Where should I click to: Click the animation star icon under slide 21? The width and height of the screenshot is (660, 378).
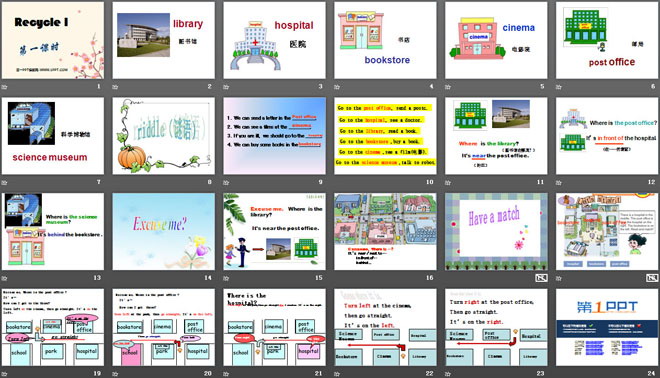(x=226, y=374)
